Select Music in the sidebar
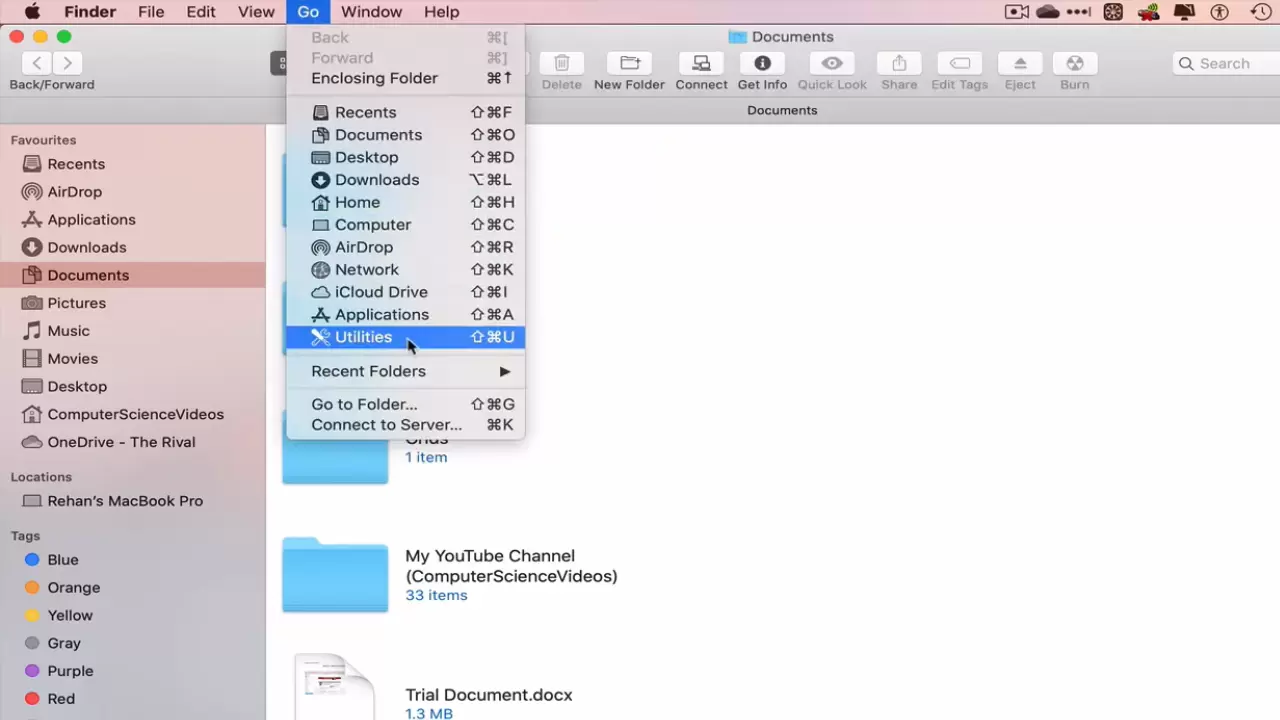 pyautogui.click(x=132, y=331)
